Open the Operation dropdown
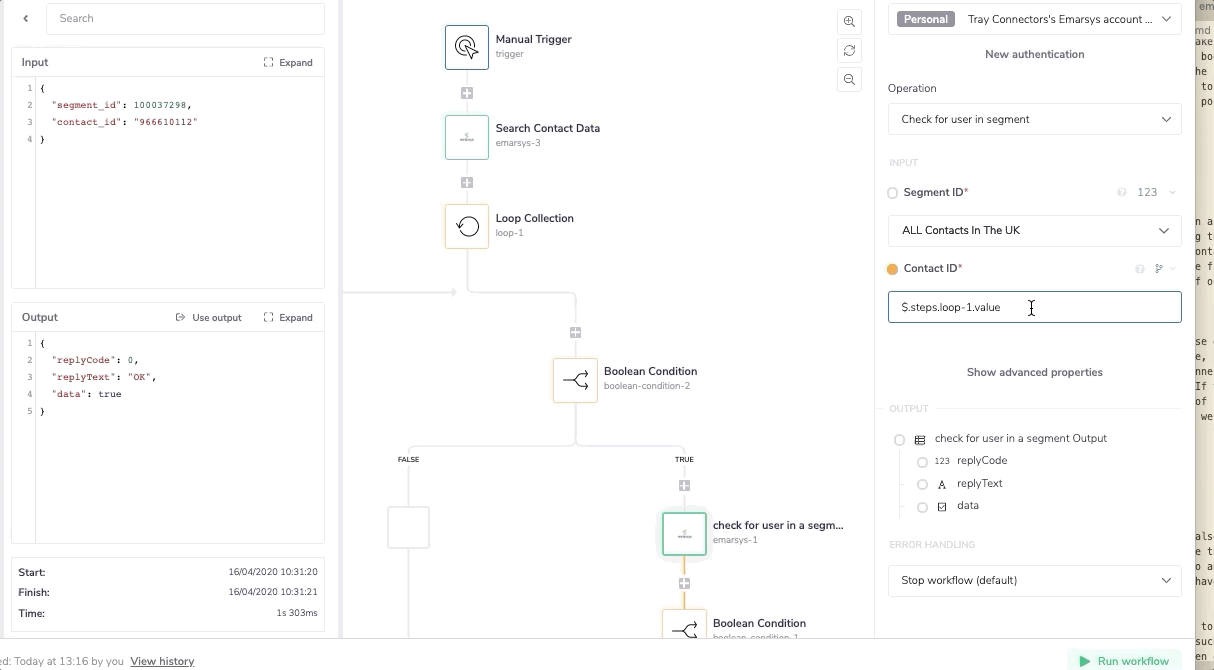1214x670 pixels. (1034, 119)
